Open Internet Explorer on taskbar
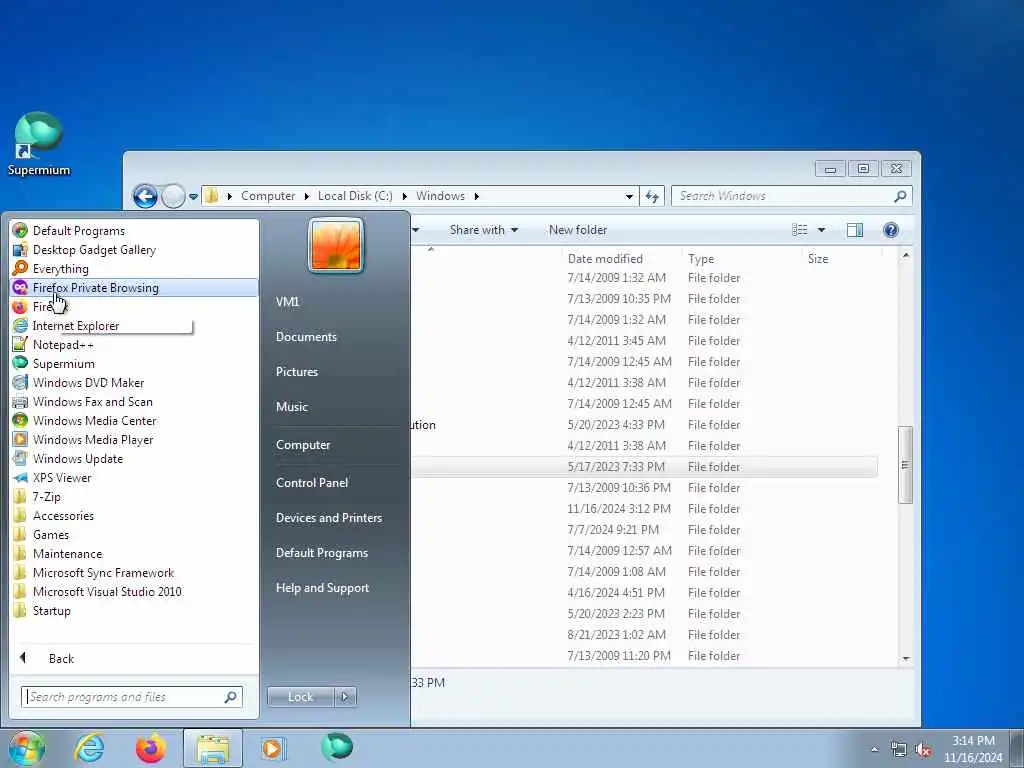1024x768 pixels. click(89, 748)
